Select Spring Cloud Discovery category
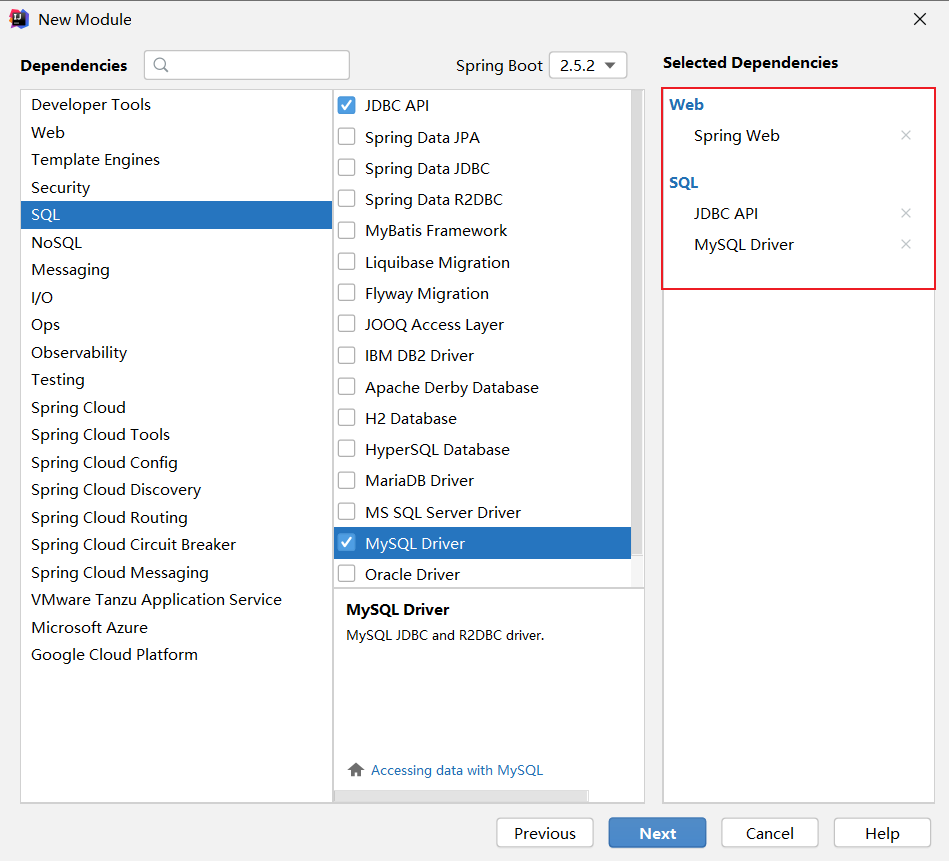This screenshot has width=949, height=861. point(176,490)
